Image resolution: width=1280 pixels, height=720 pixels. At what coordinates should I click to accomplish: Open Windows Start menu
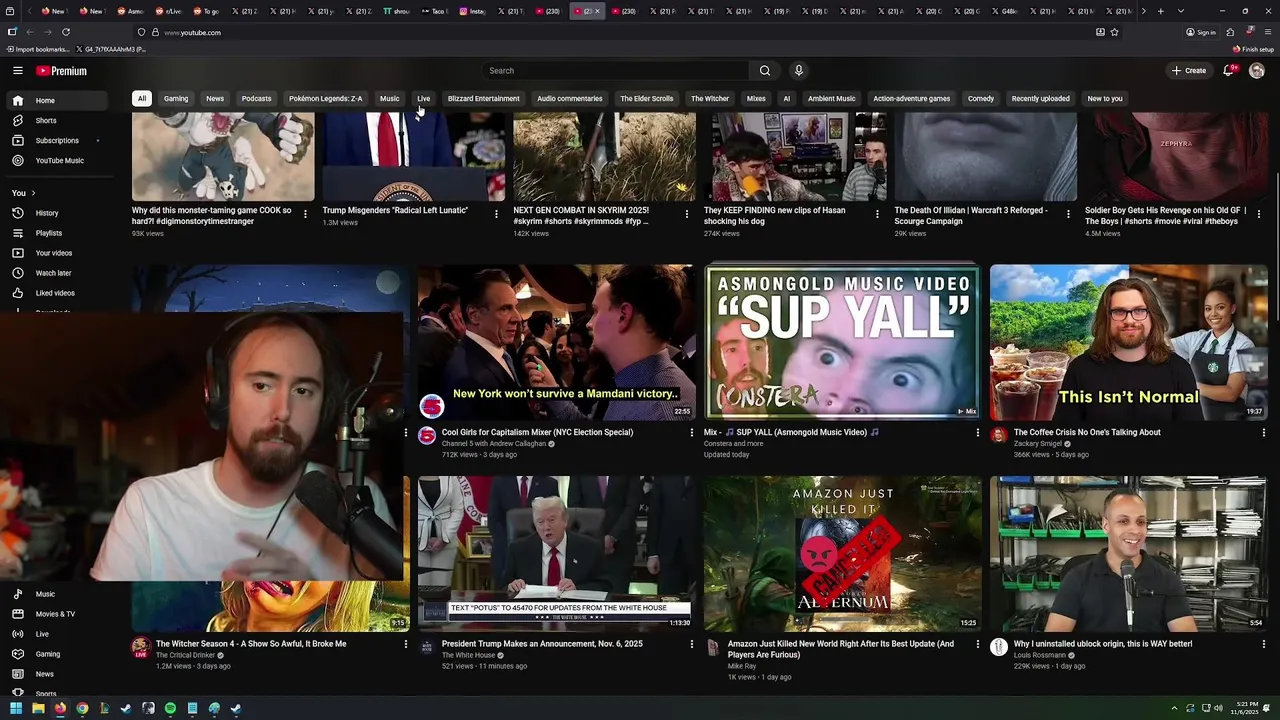click(x=16, y=709)
